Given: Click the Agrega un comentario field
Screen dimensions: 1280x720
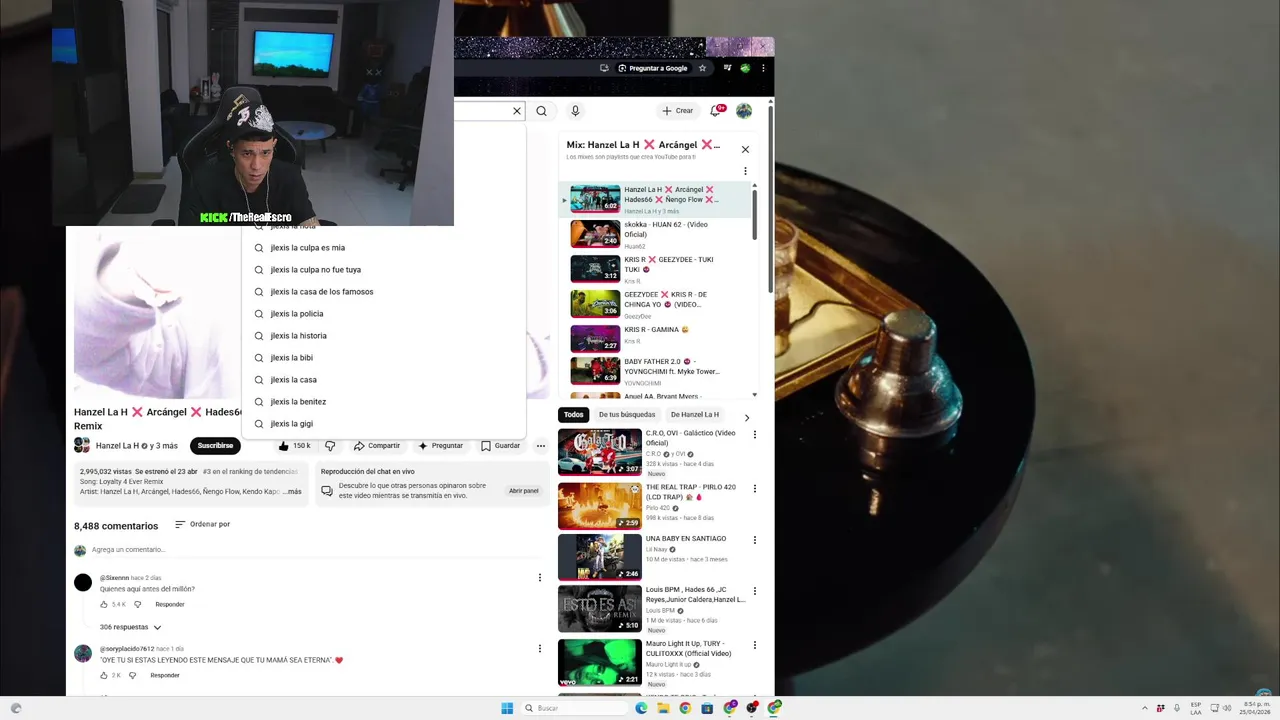Looking at the screenshot, I should click(318, 550).
